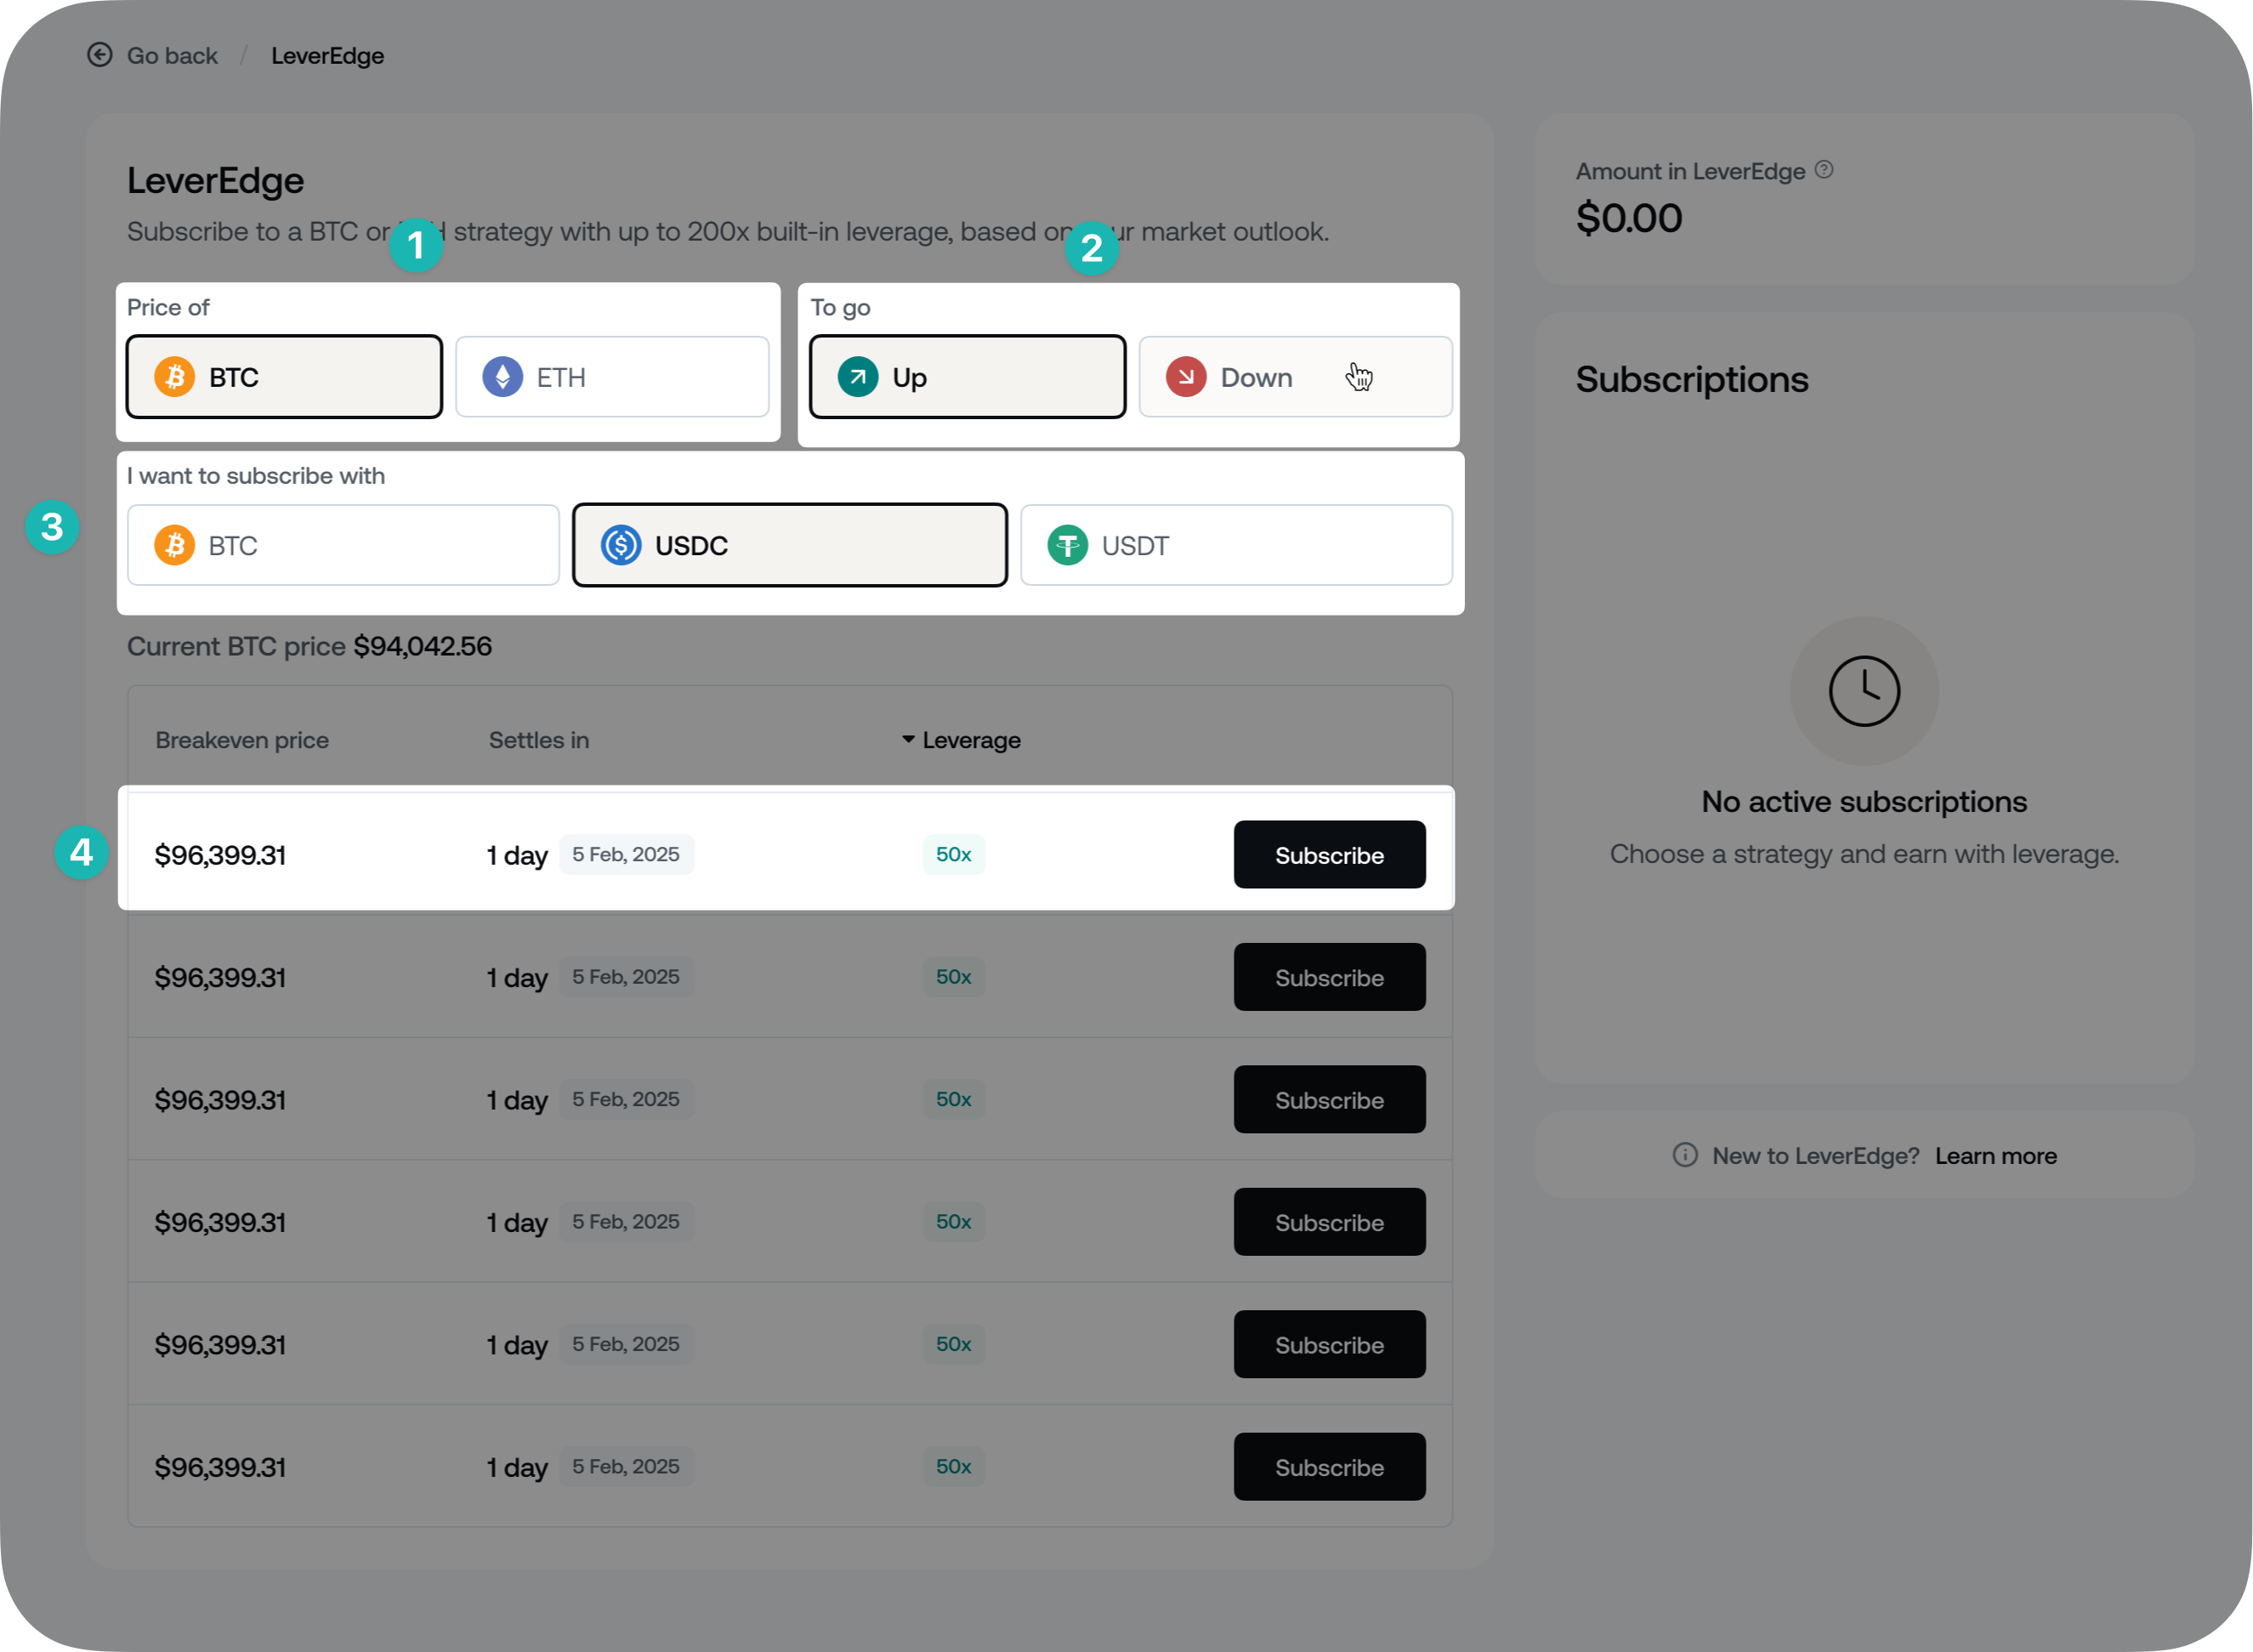Click the info icon beside New to LeverEdge
The width and height of the screenshot is (2253, 1652).
(x=1685, y=1155)
